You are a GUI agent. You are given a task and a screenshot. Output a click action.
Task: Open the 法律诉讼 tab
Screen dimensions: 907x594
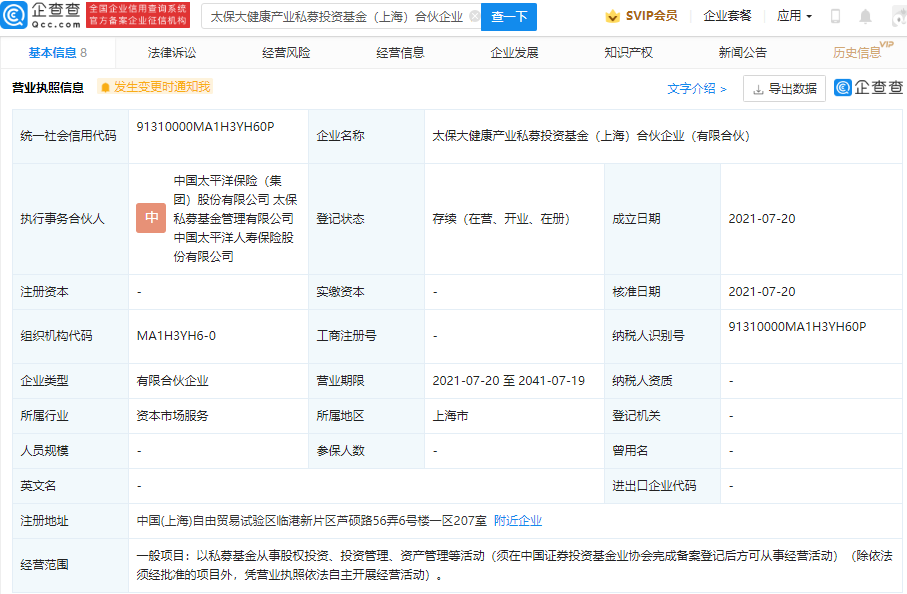[172, 53]
